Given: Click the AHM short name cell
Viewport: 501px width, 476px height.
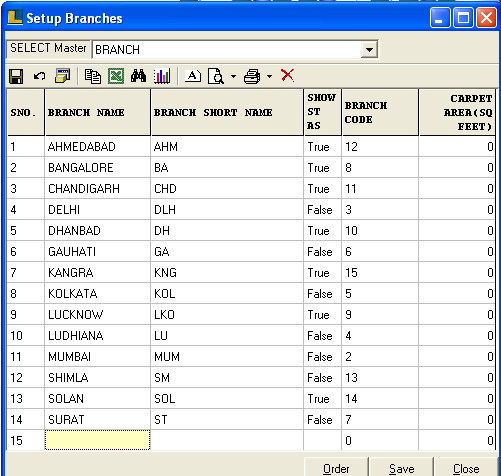Looking at the screenshot, I should tap(227, 146).
